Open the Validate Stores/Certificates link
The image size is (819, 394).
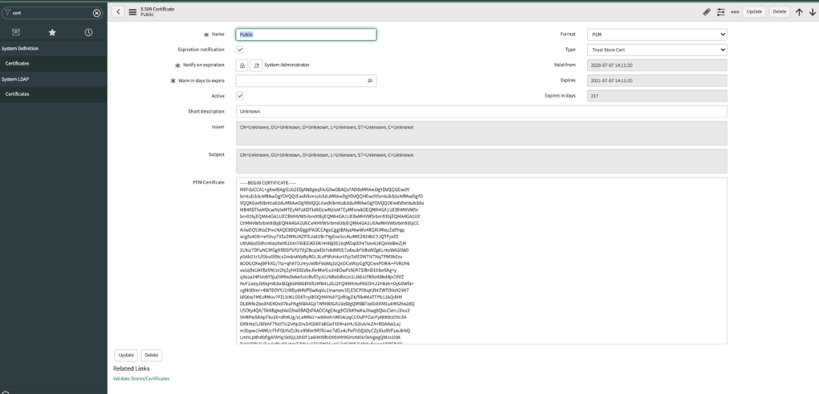coord(141,378)
